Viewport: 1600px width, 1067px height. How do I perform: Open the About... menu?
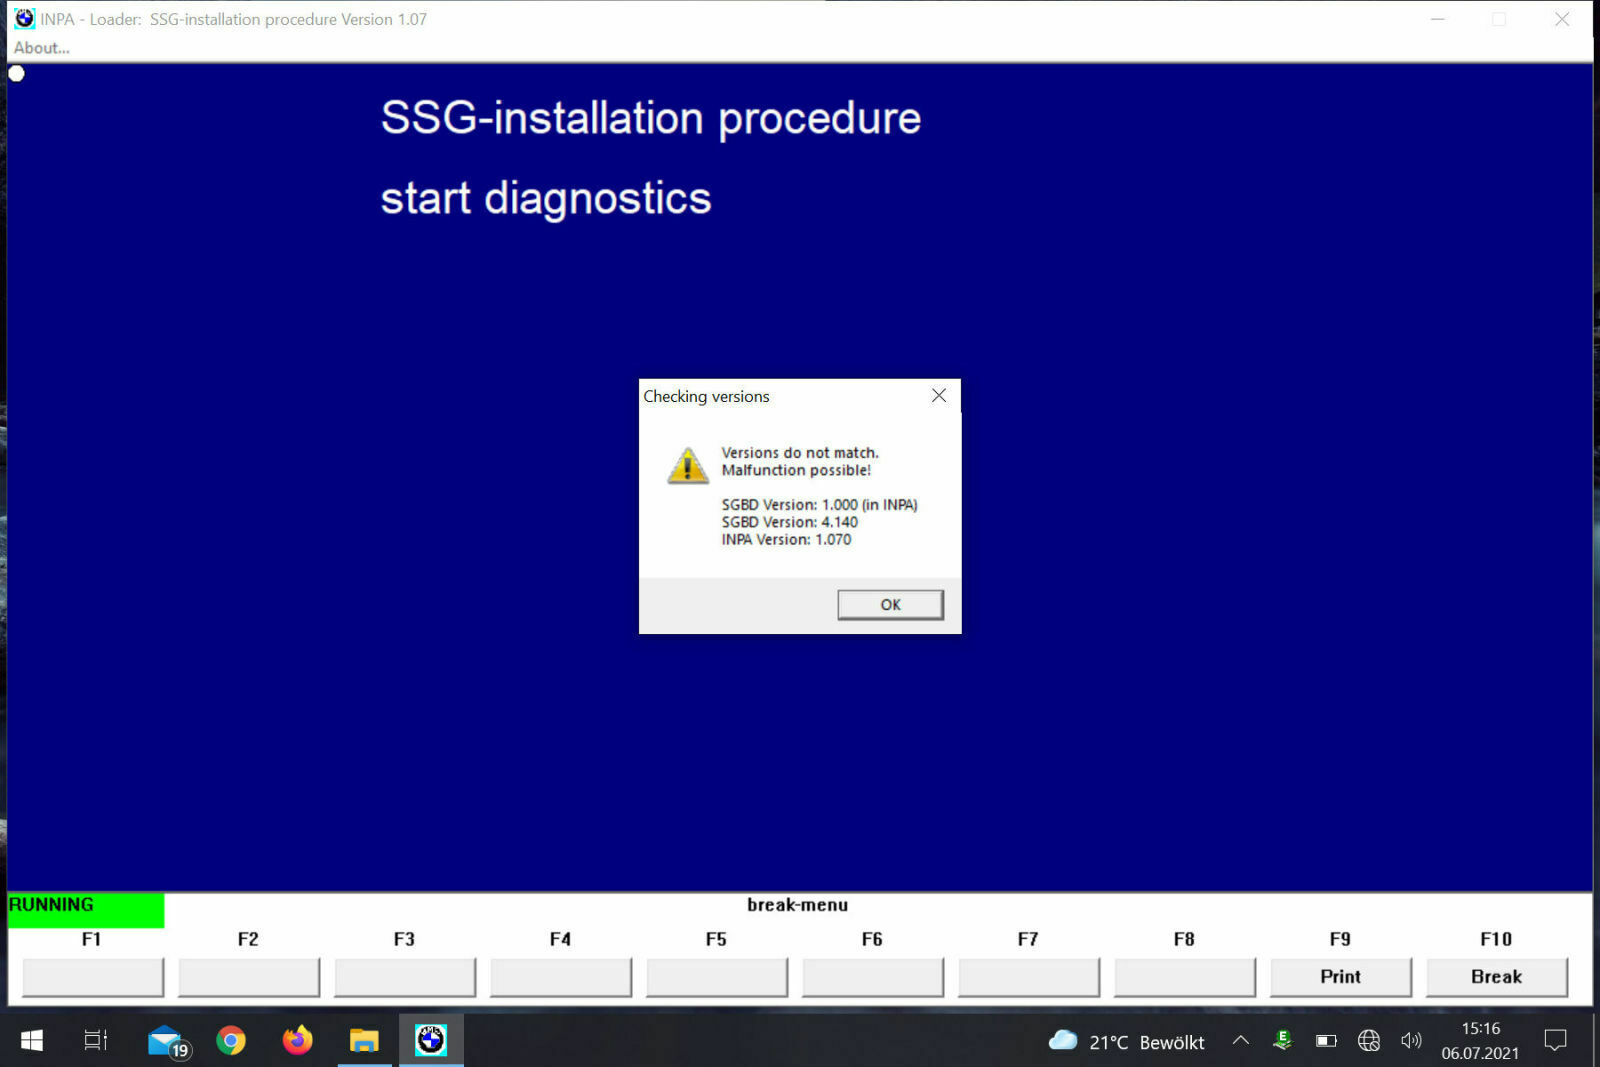tap(41, 48)
